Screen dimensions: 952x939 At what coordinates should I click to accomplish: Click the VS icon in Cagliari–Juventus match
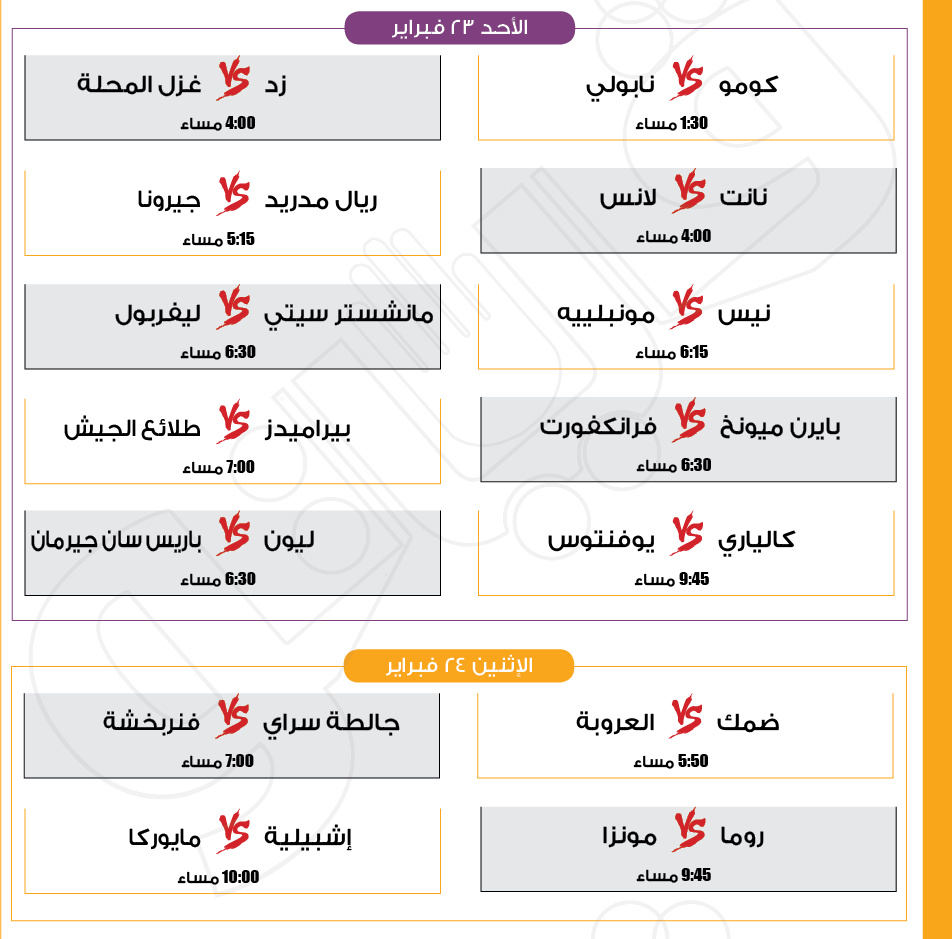pyautogui.click(x=688, y=538)
